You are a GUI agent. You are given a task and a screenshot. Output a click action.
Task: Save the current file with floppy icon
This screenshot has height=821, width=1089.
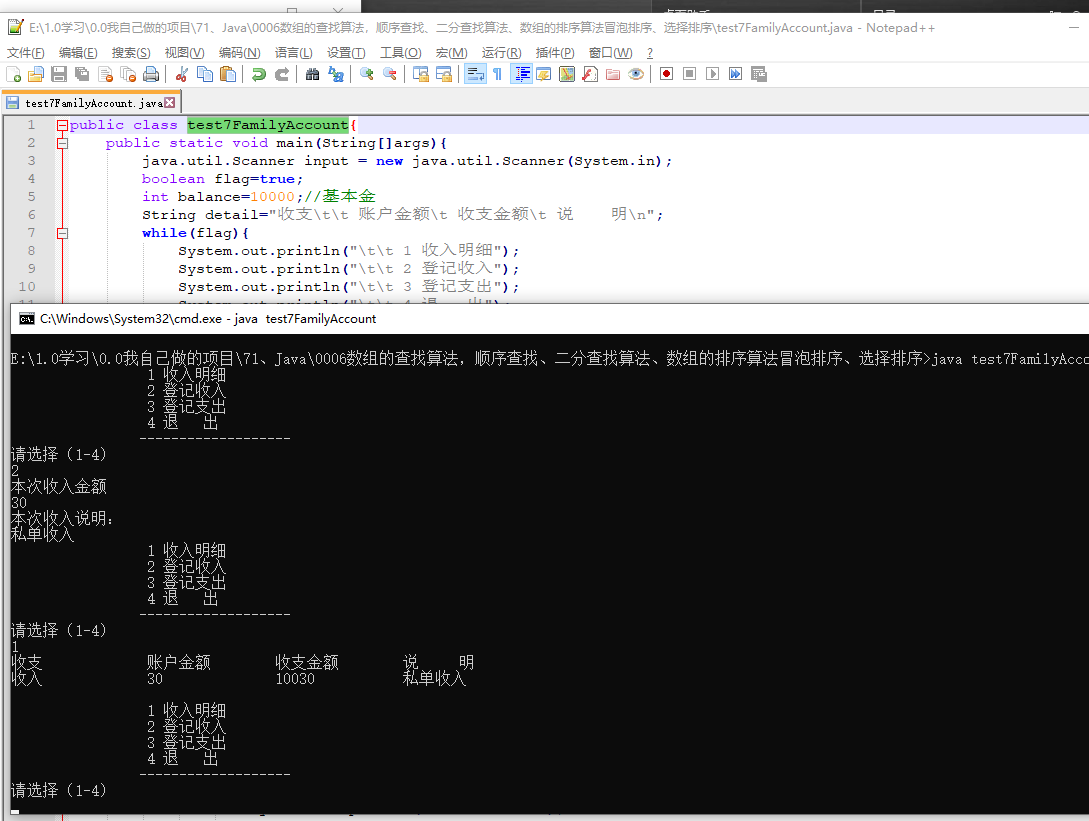pos(59,74)
